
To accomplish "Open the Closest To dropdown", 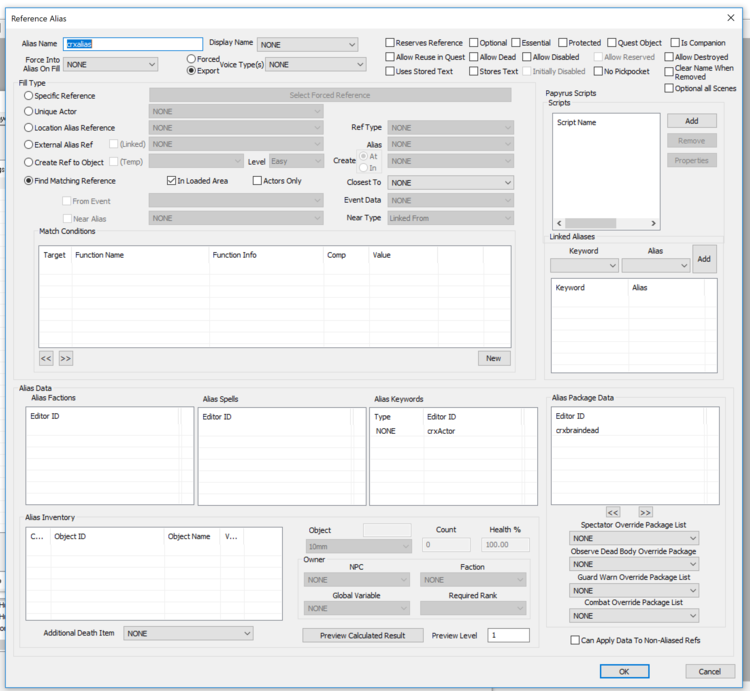I will click(451, 183).
